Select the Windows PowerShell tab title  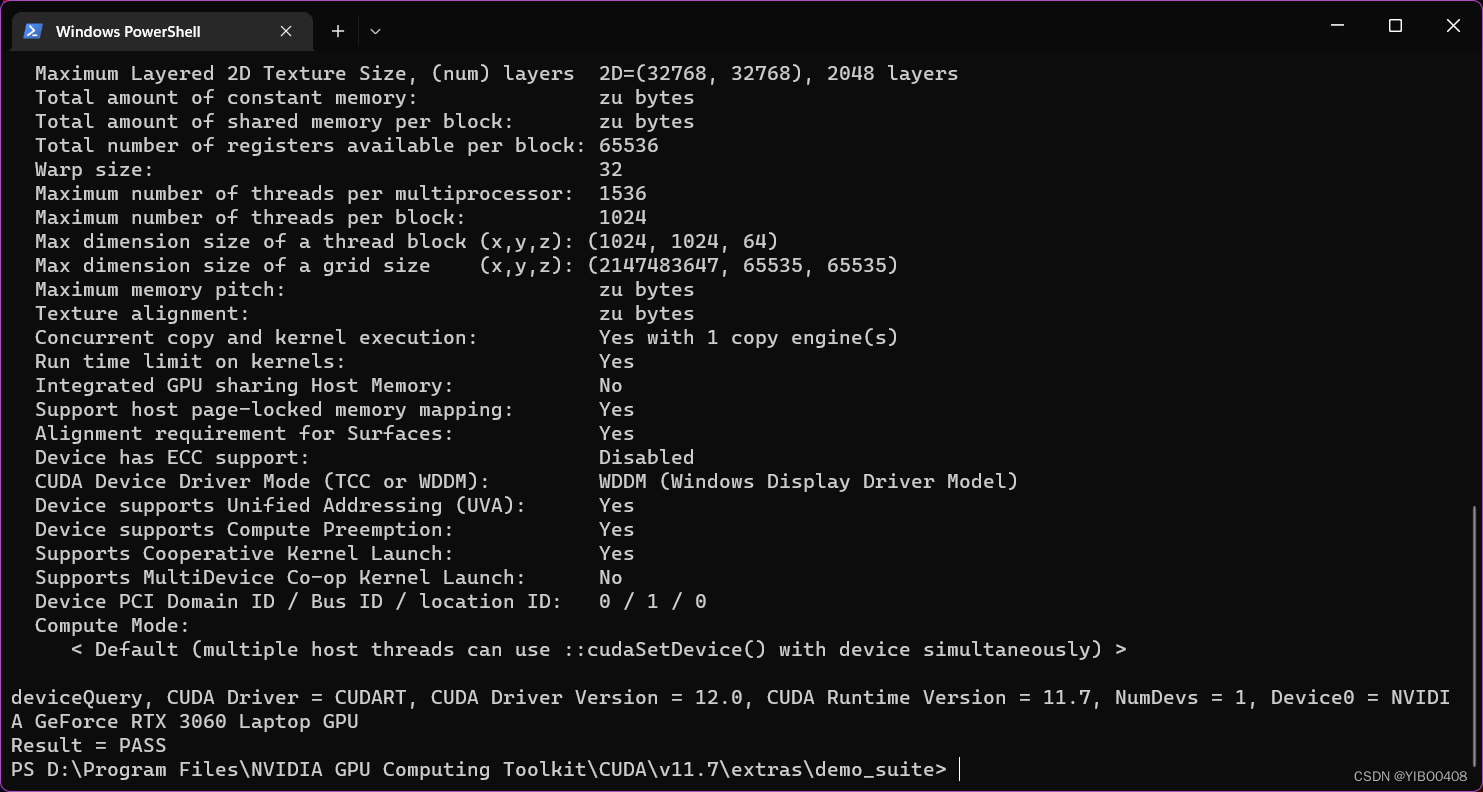(128, 32)
